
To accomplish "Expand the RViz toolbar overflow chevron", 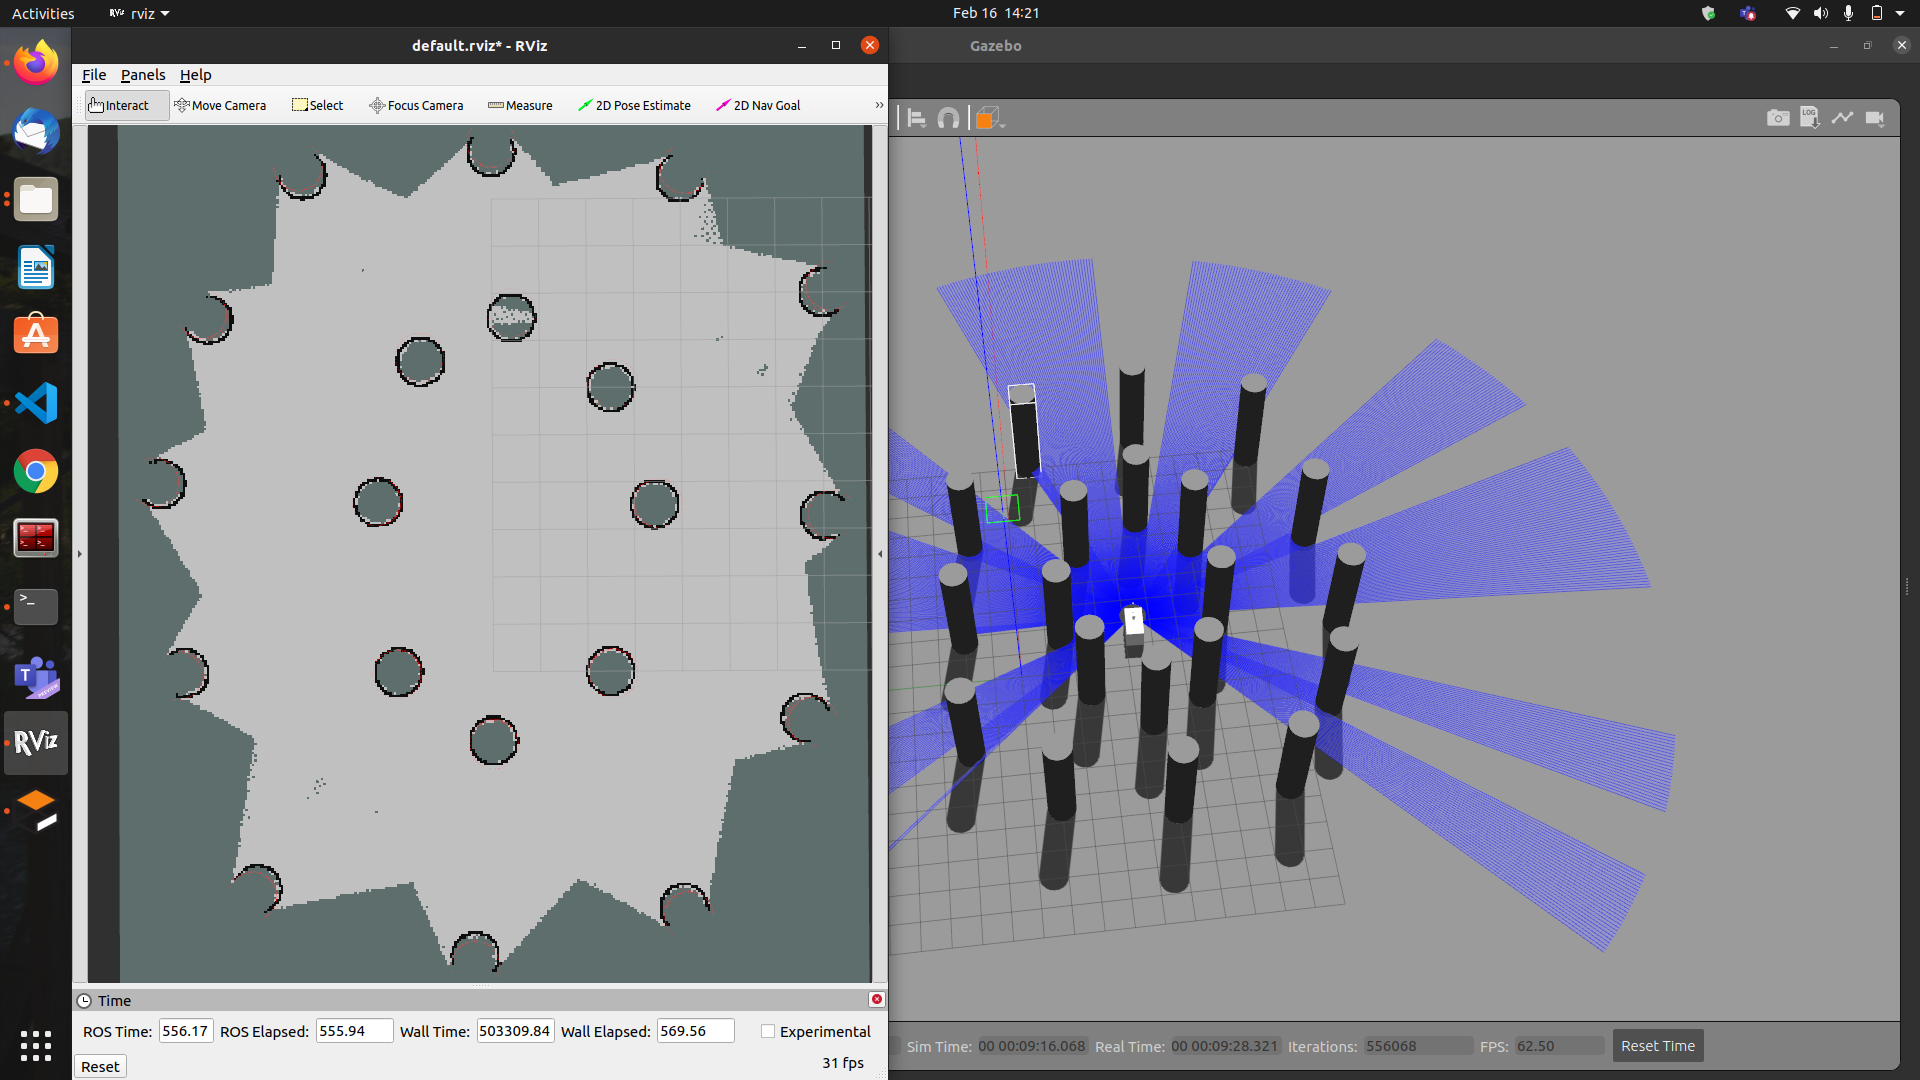I will (879, 105).
